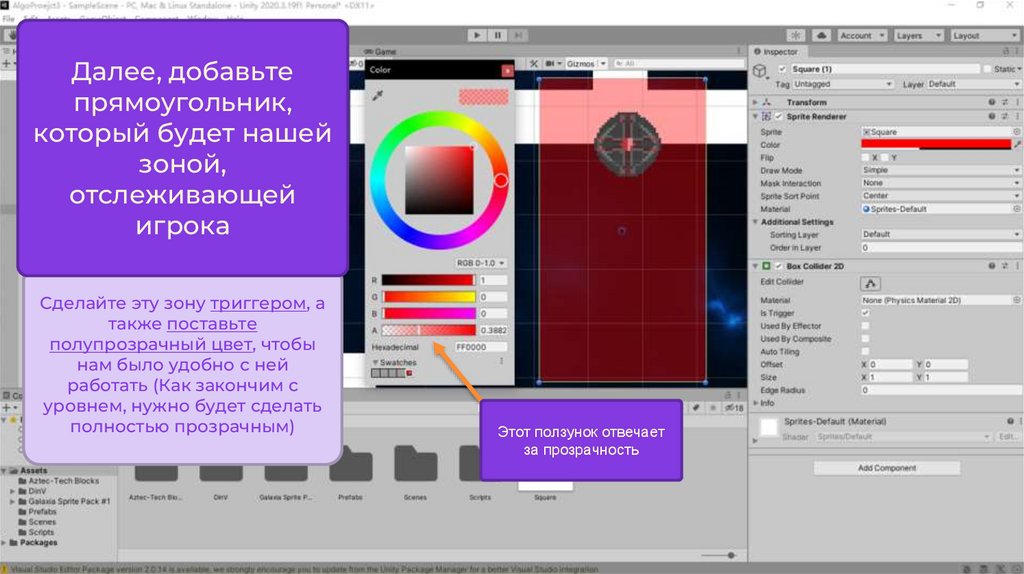Enable Used By Effector checkbox
The height and width of the screenshot is (574, 1024).
point(865,326)
